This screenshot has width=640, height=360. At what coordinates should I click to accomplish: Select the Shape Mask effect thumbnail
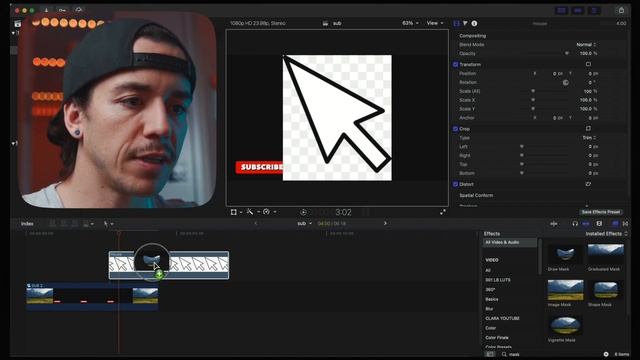[x=606, y=290]
